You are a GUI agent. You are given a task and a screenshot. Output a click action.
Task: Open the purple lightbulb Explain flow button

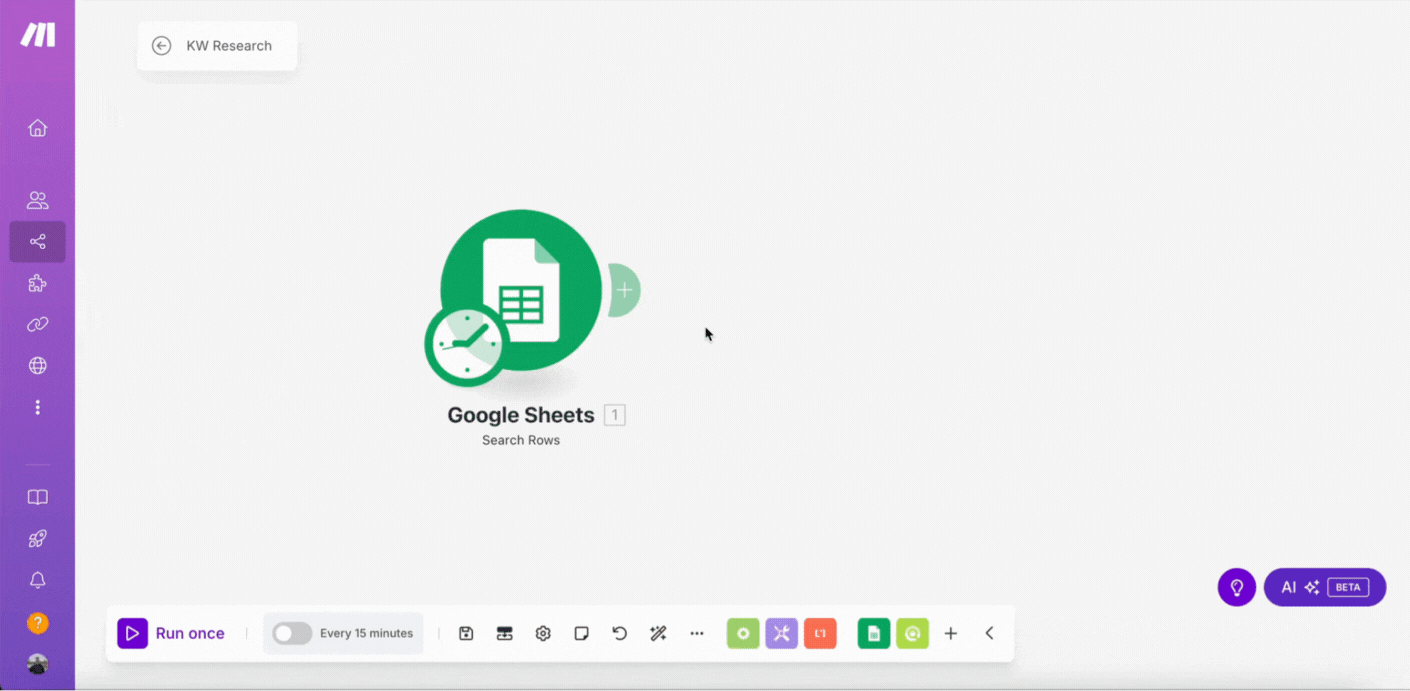(1237, 587)
